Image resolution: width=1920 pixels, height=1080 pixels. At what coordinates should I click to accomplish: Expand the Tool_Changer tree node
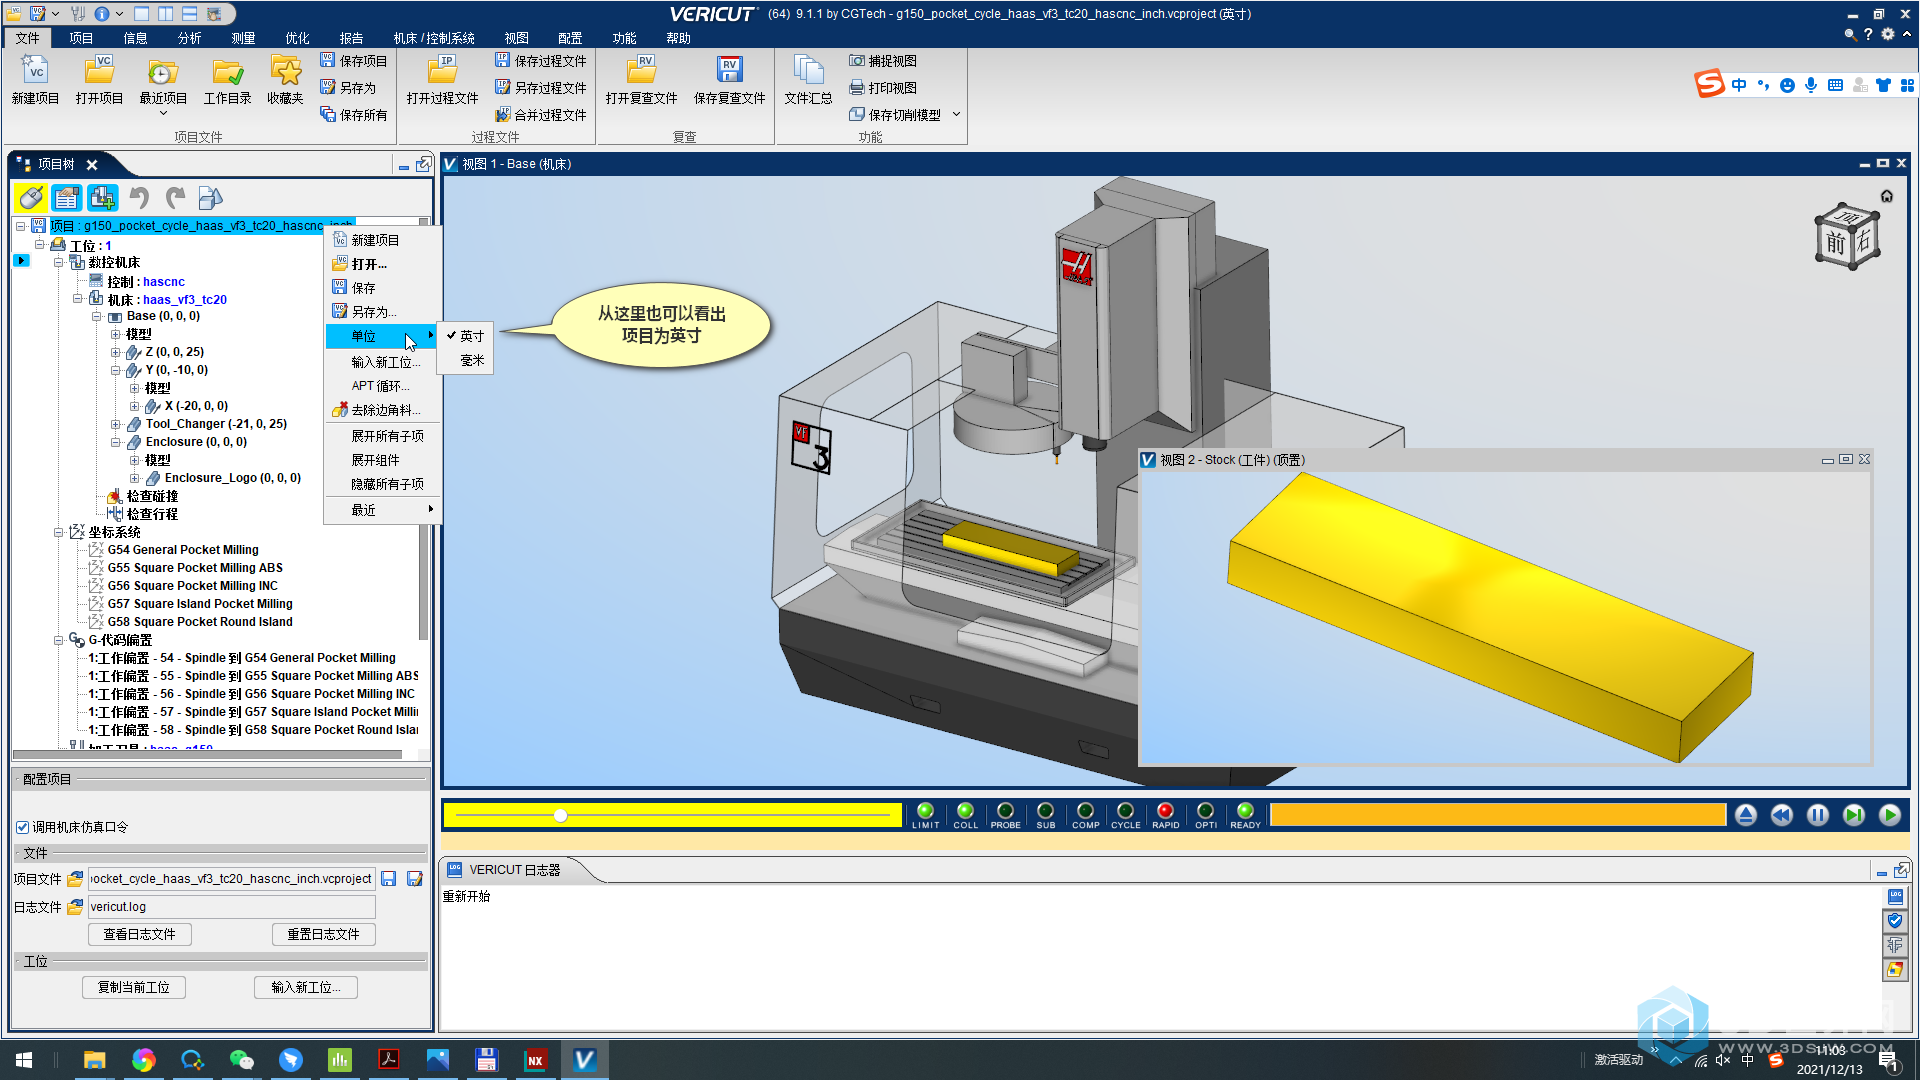(x=116, y=424)
